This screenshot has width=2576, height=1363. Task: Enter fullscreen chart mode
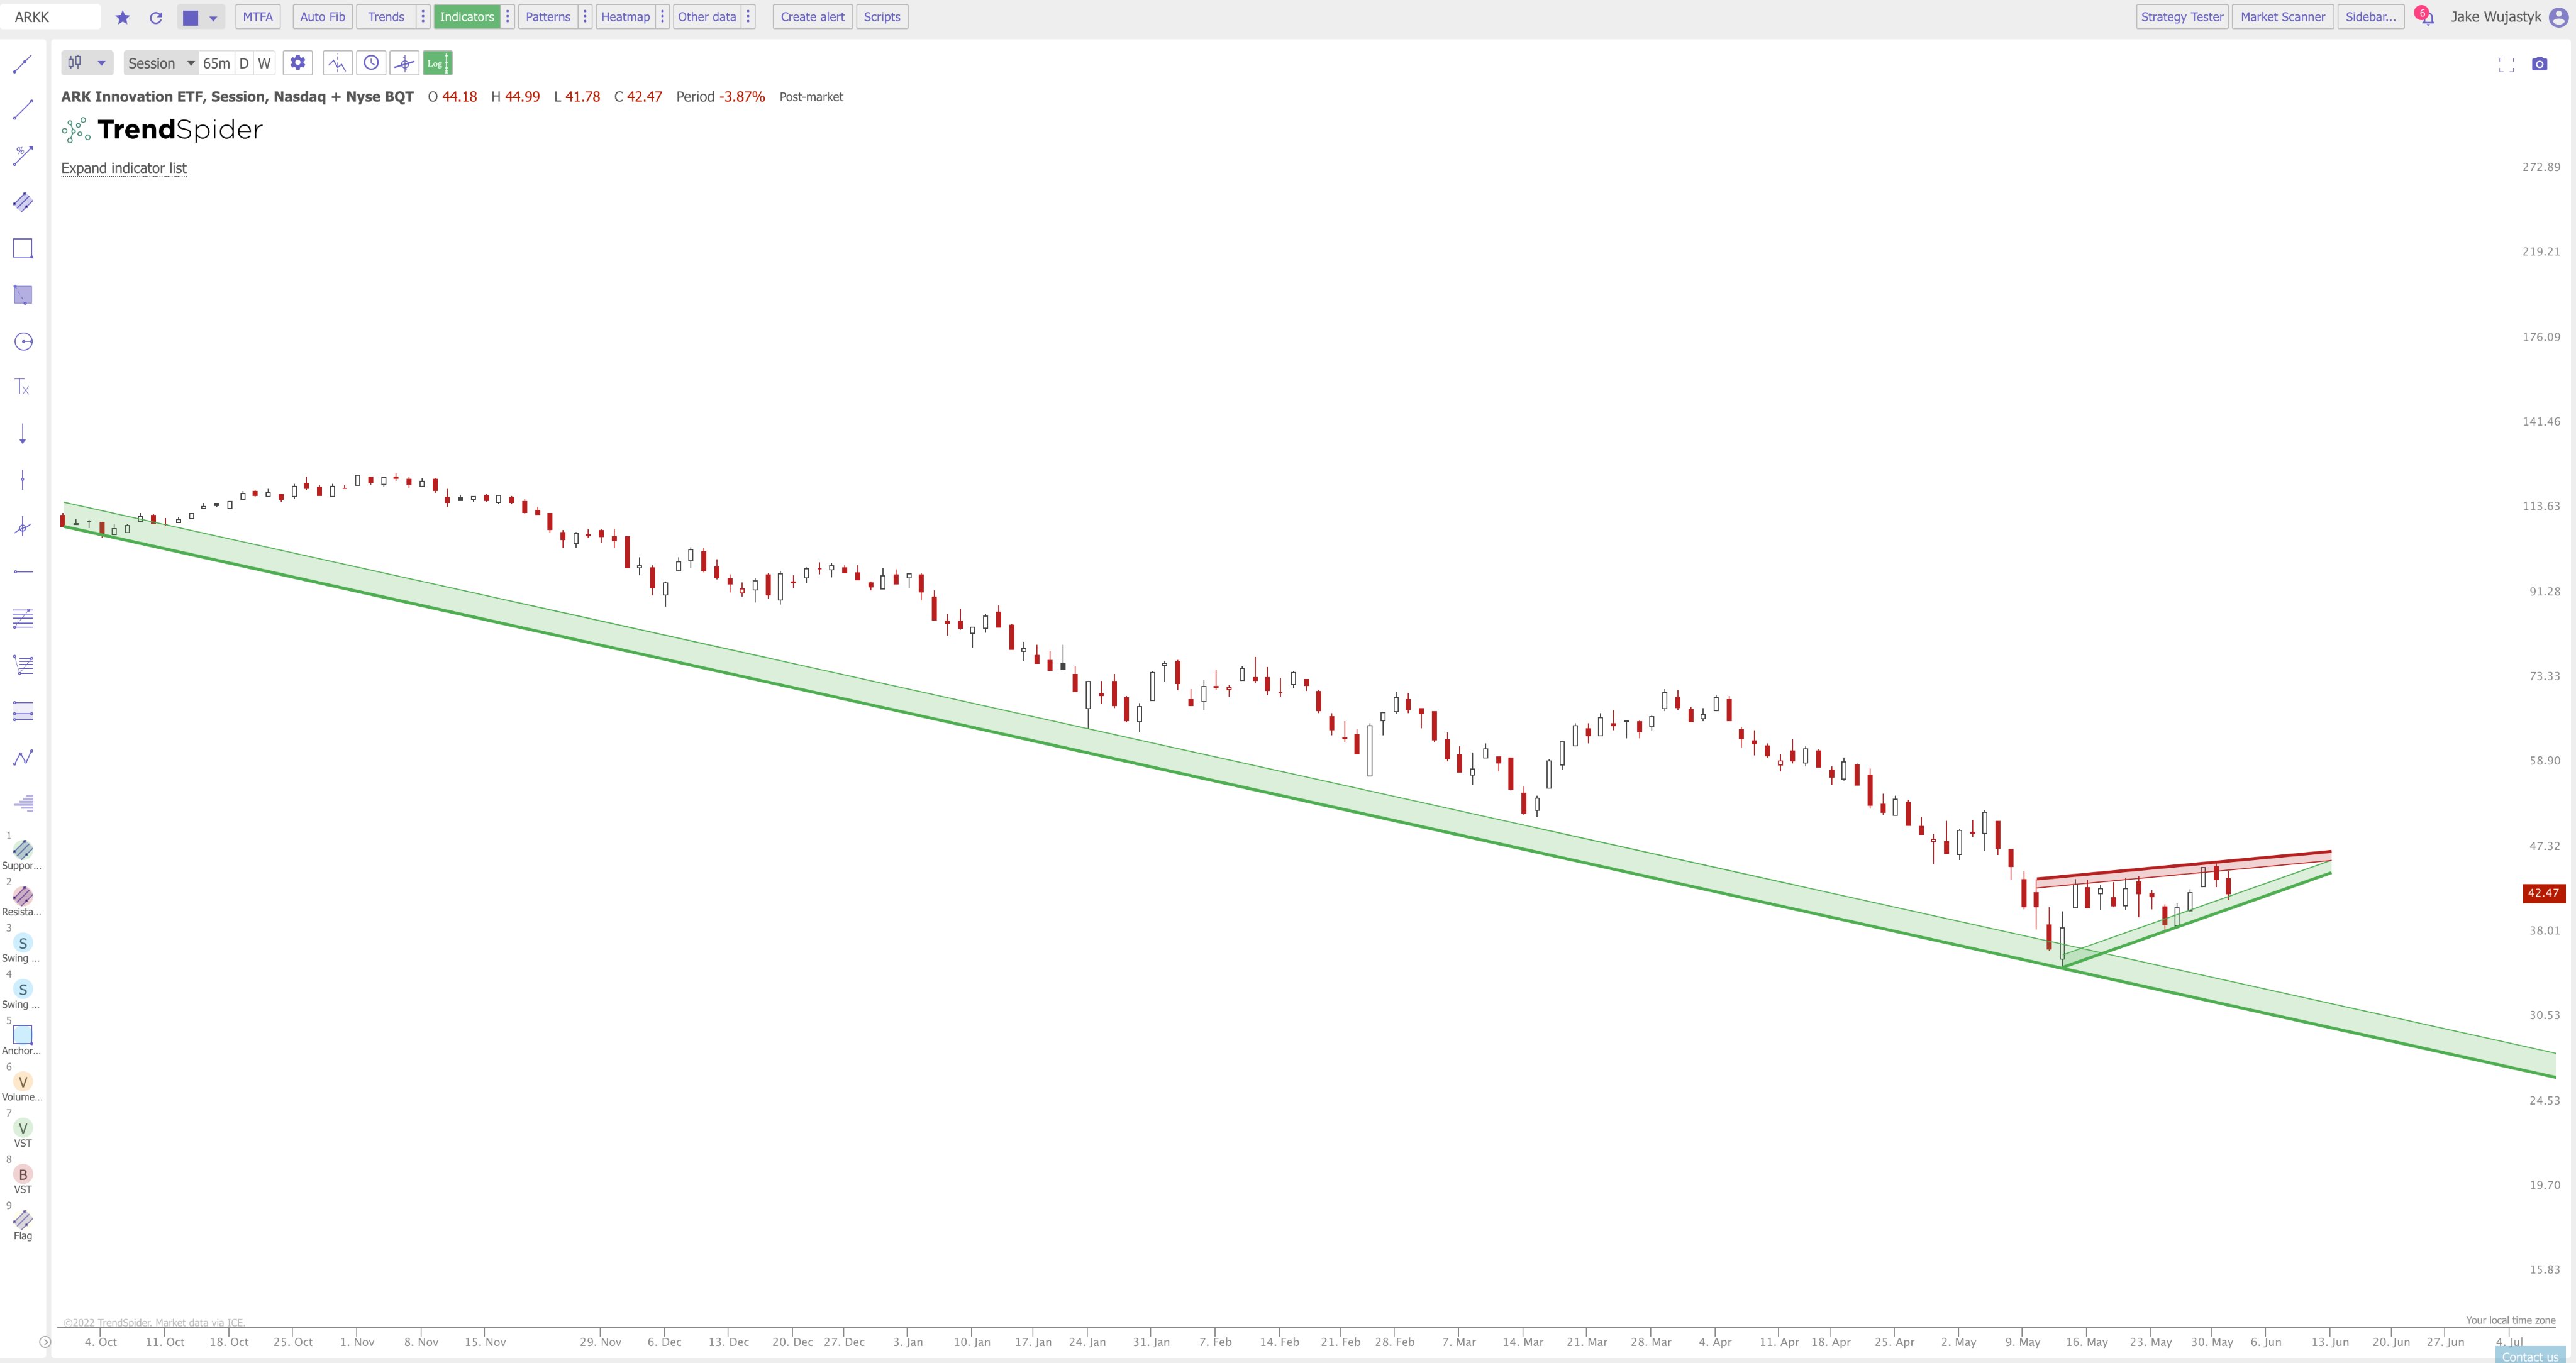point(2506,65)
